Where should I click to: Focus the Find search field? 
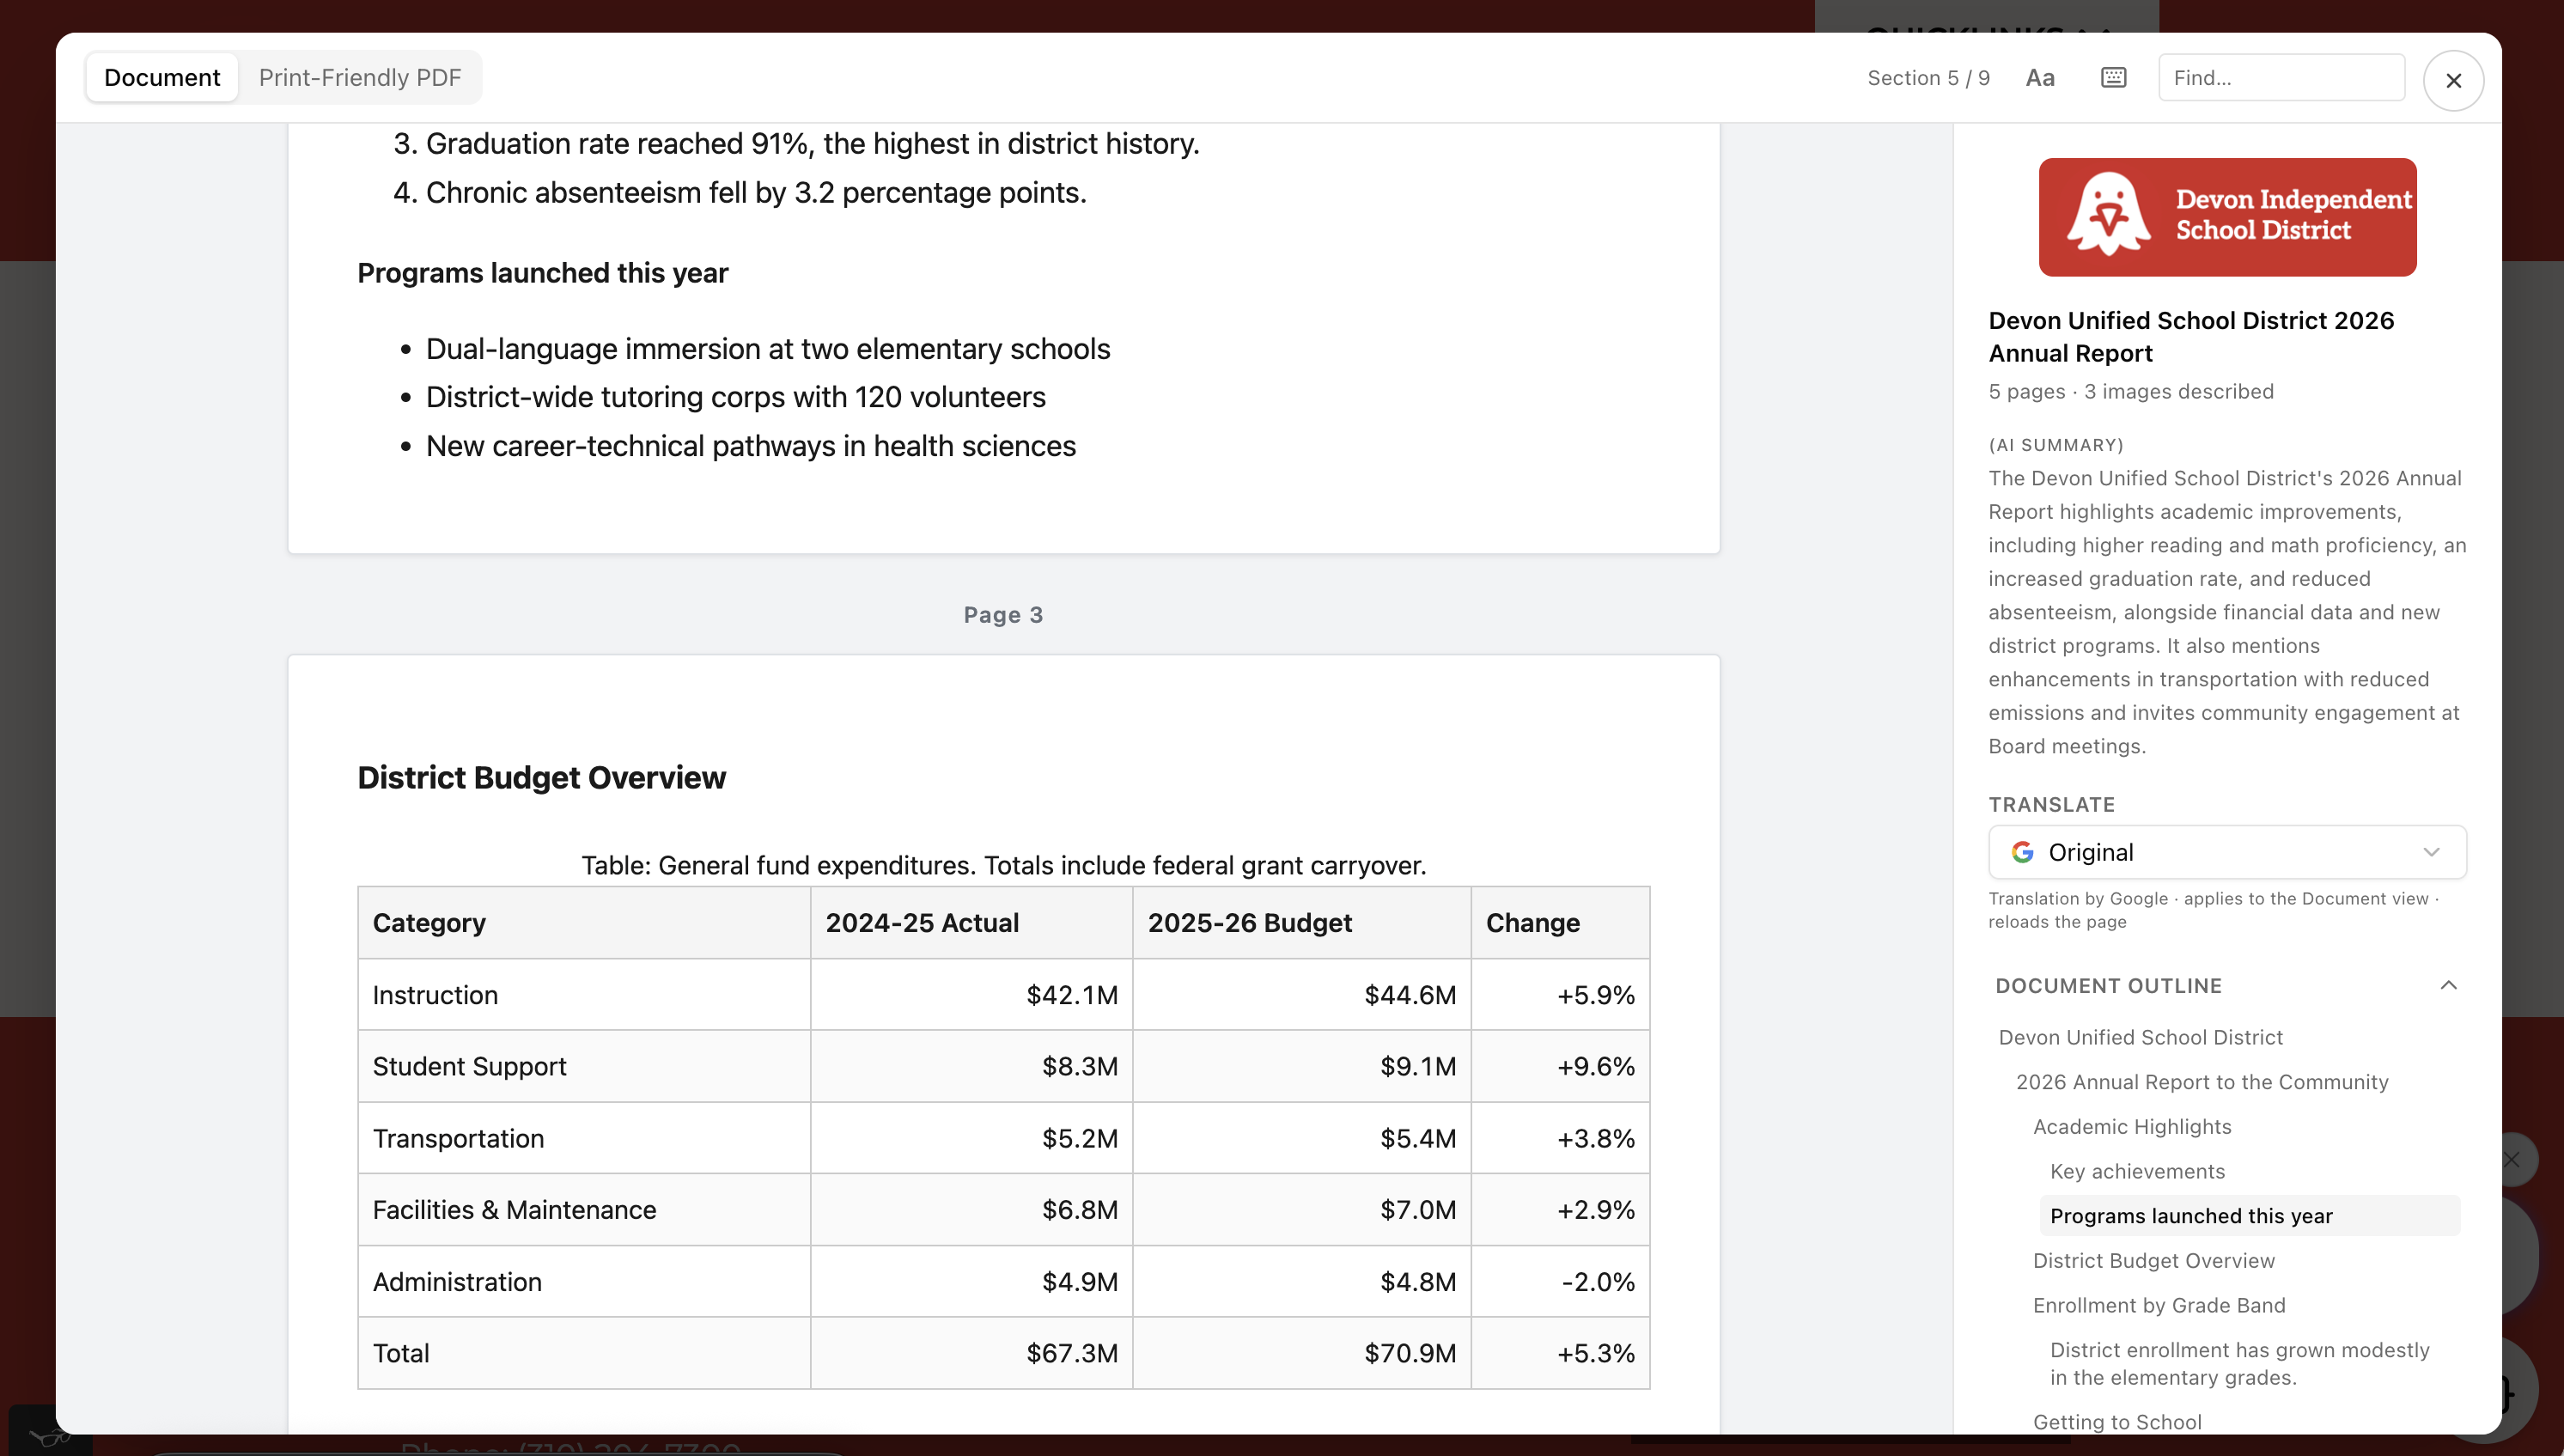[x=2281, y=78]
